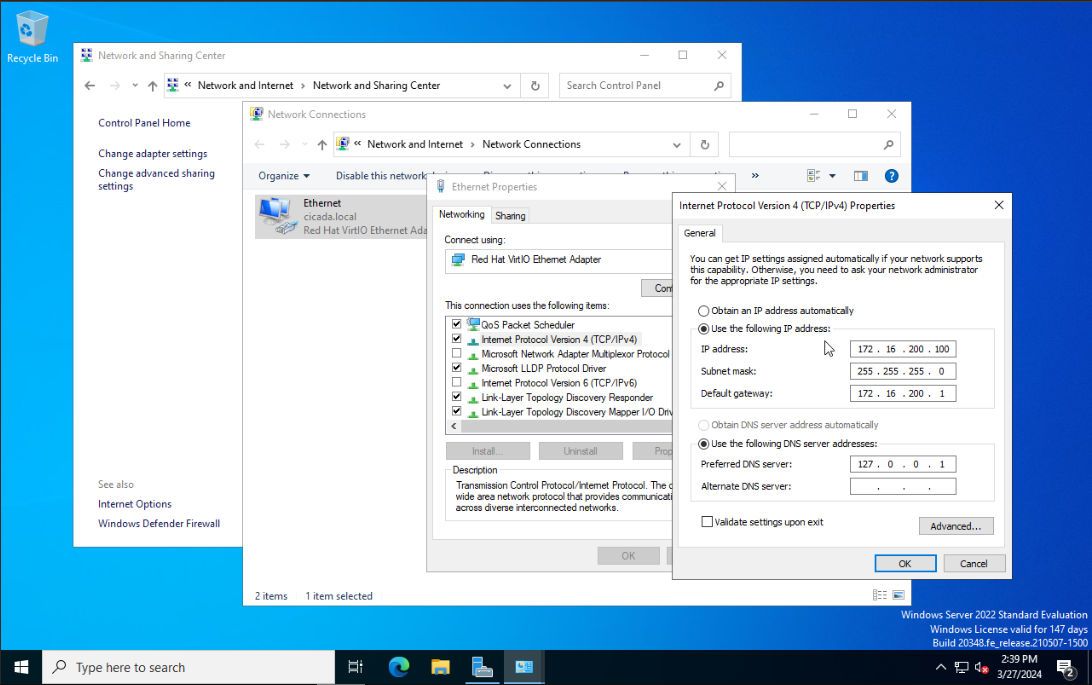
Task: Open Change adapter settings link
Action: point(153,153)
